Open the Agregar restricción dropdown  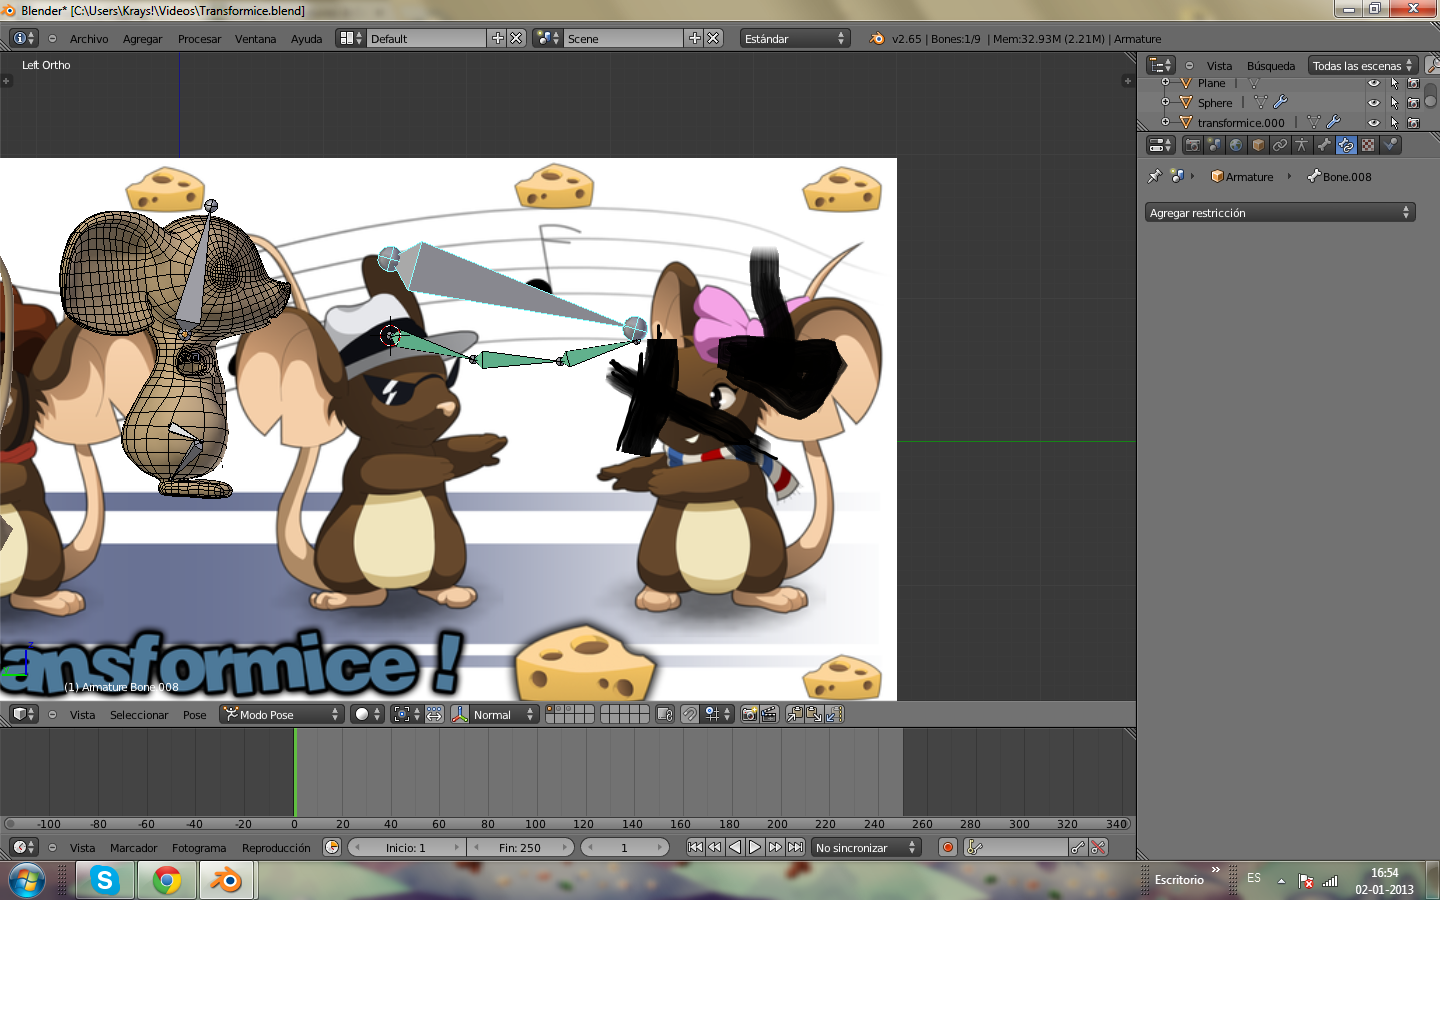coord(1280,212)
